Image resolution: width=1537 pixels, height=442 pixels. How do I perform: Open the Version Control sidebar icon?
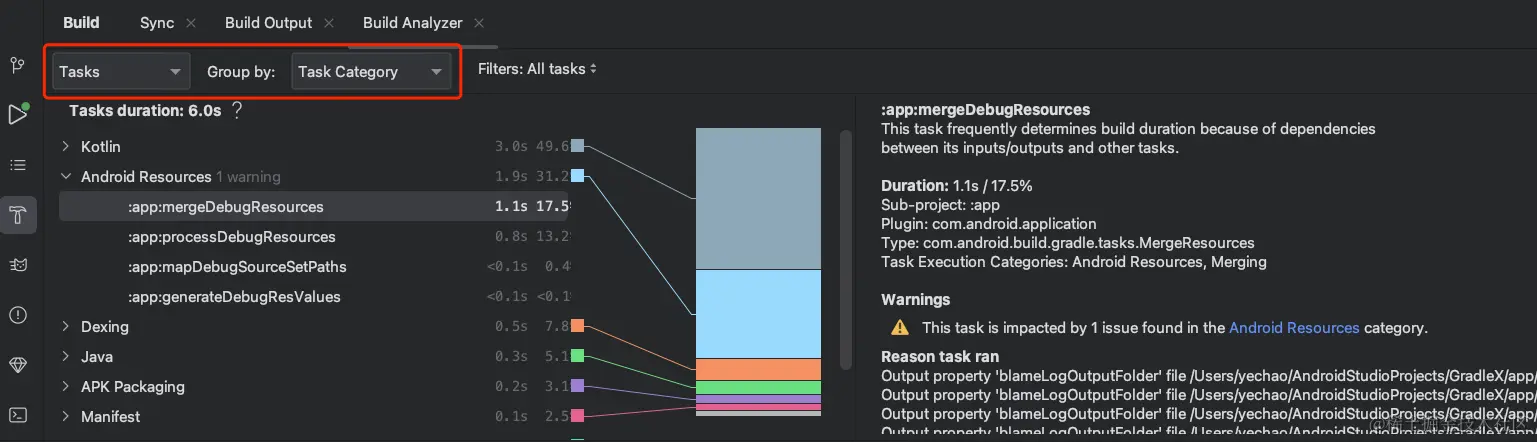[x=17, y=66]
